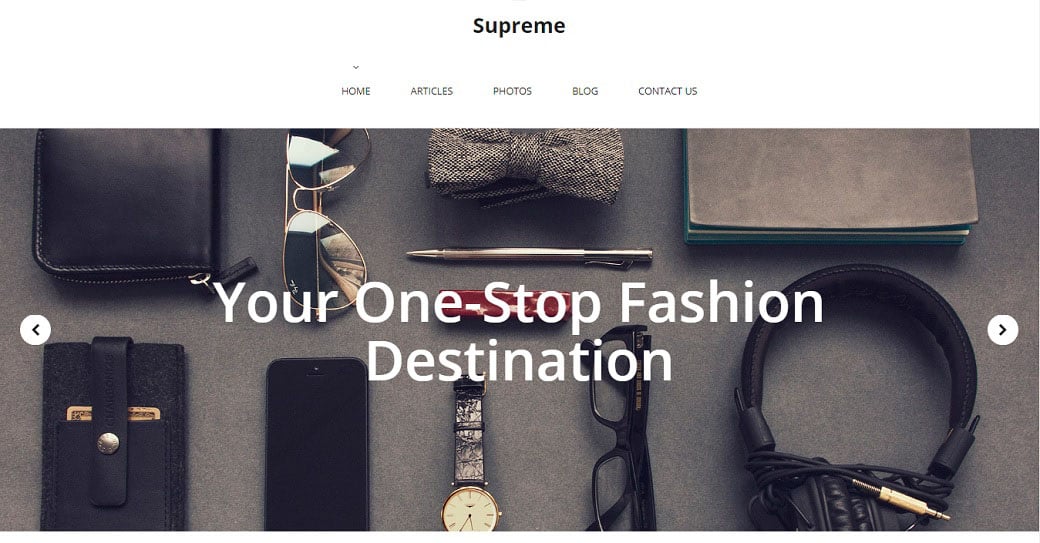Click the grey notebook in the banner

[829, 186]
